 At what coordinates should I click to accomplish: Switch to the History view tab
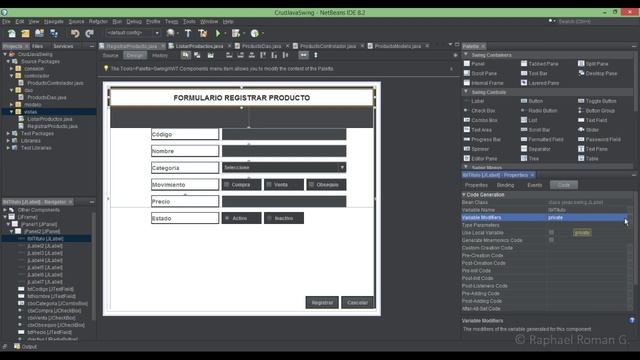click(160, 55)
